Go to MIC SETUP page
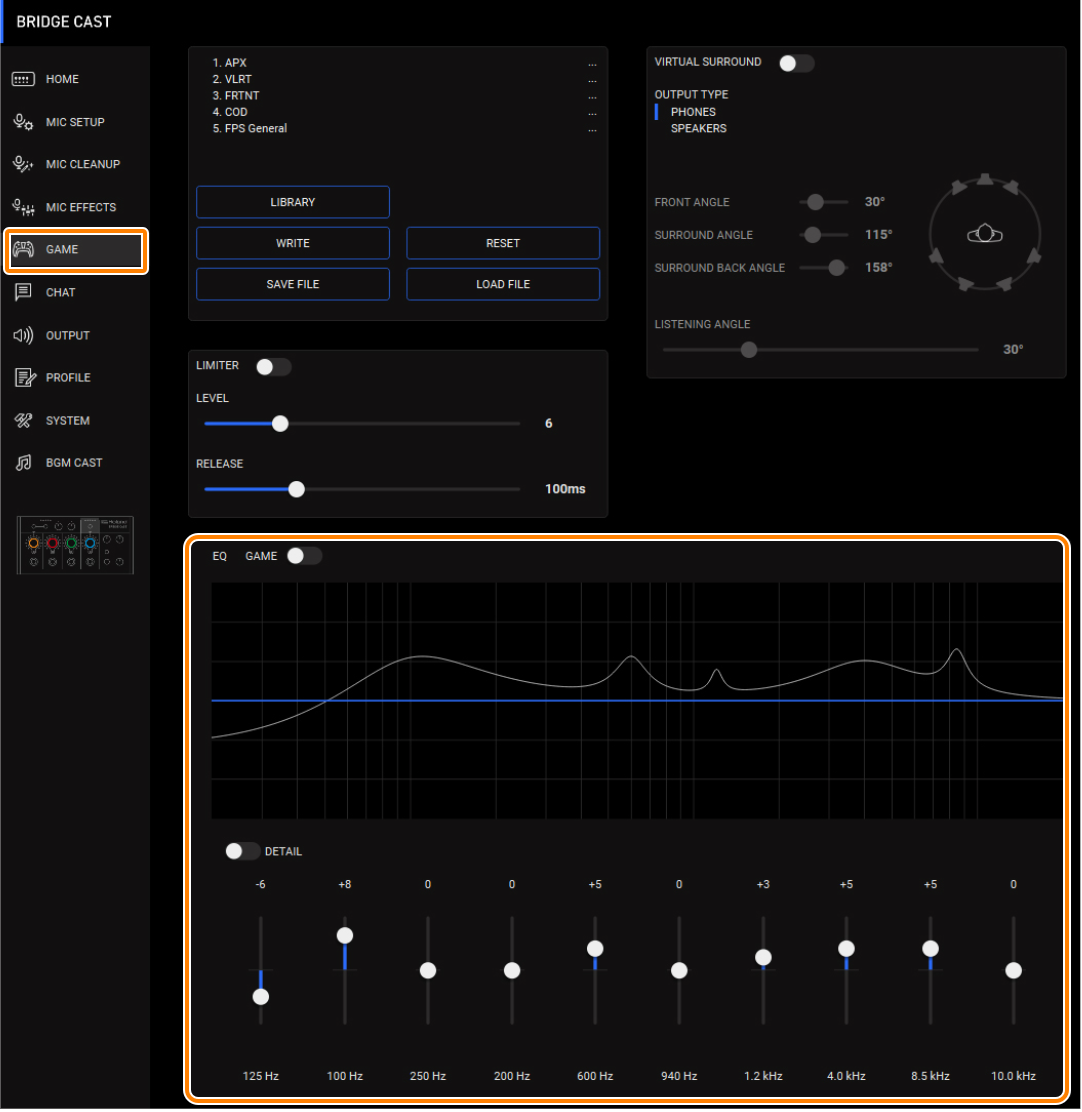The height and width of the screenshot is (1112, 1082). pyautogui.click(x=77, y=122)
